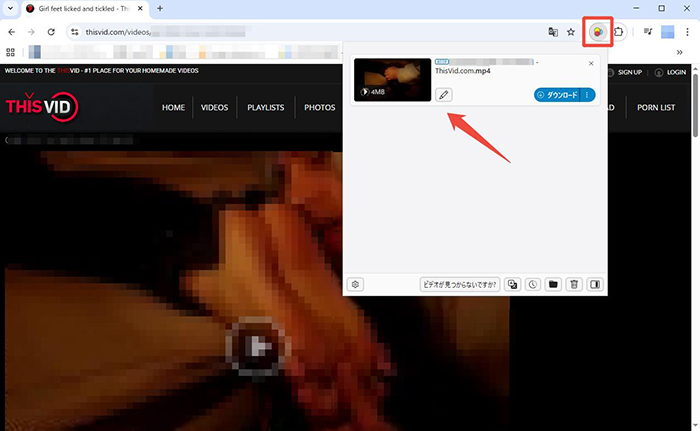Expand the tab search dropdown
Image resolution: width=700 pixels, height=431 pixels.
point(10,8)
